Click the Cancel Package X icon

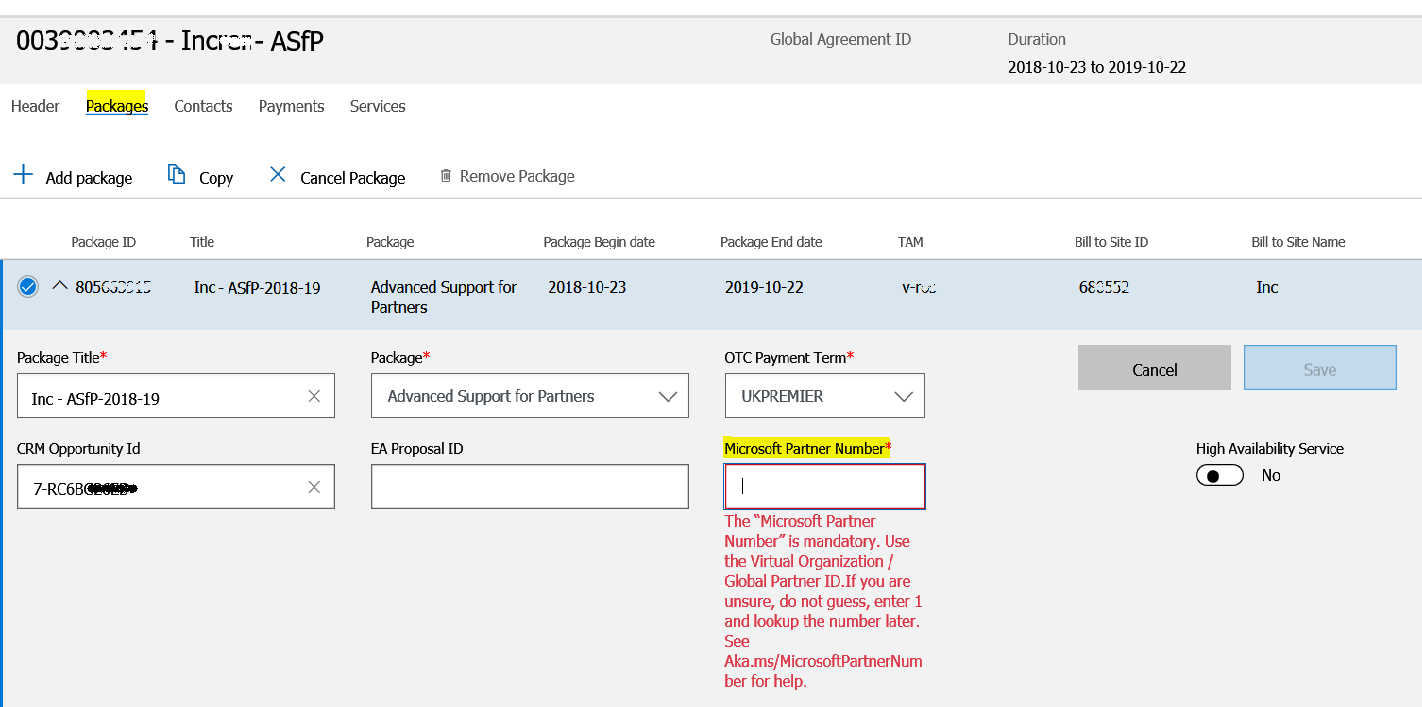coord(278,175)
